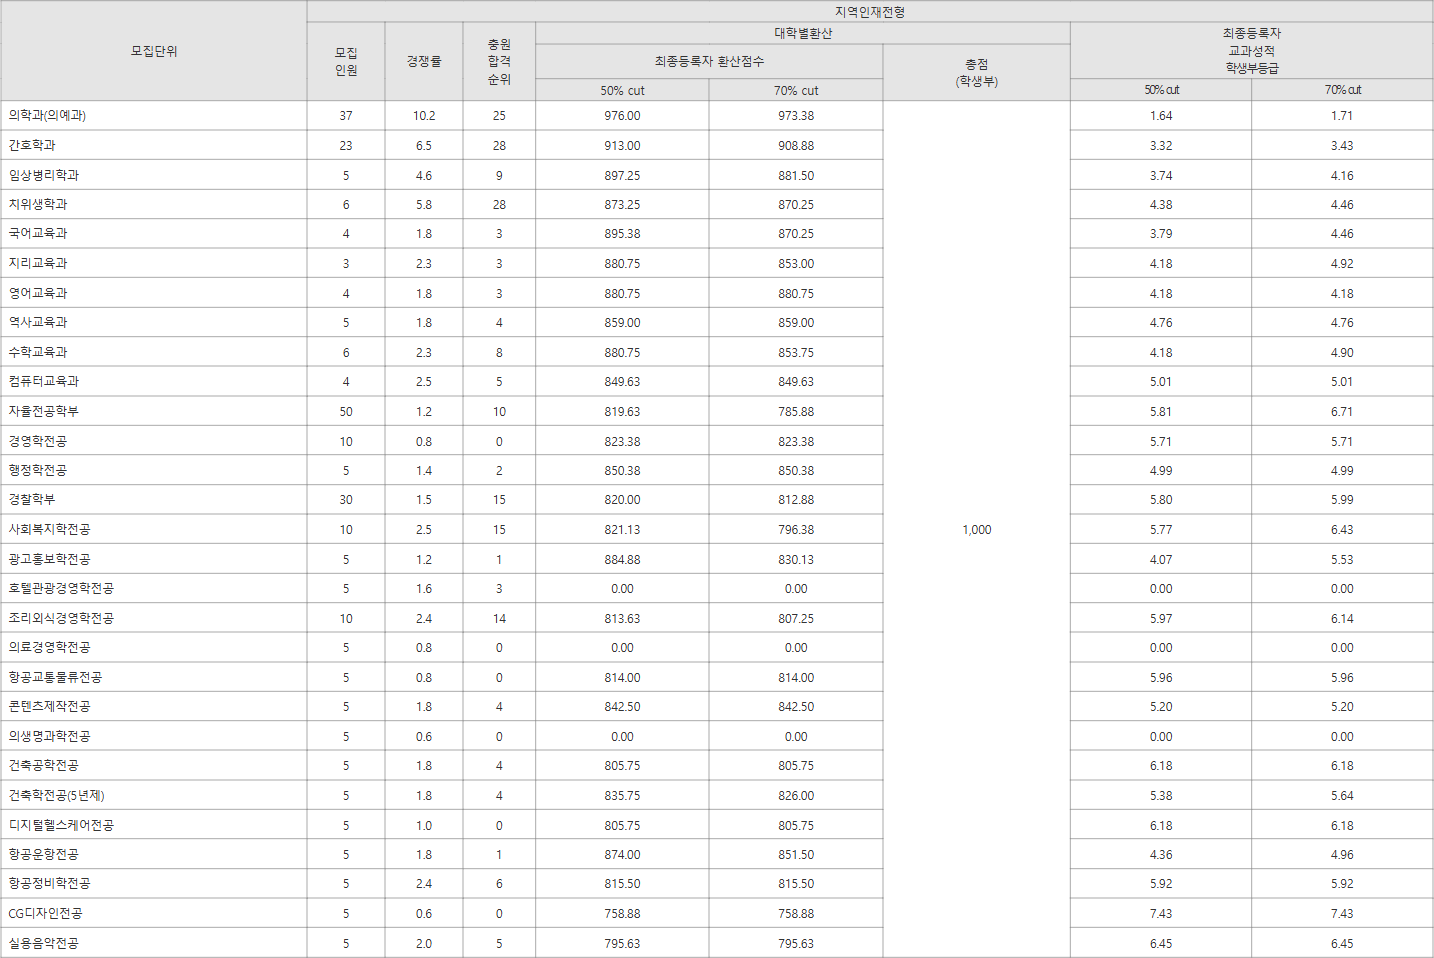Screen dimensions: 1434x958
Task: Click the 7.43 grade cell for CG디자인전공
Action: click(x=1160, y=912)
